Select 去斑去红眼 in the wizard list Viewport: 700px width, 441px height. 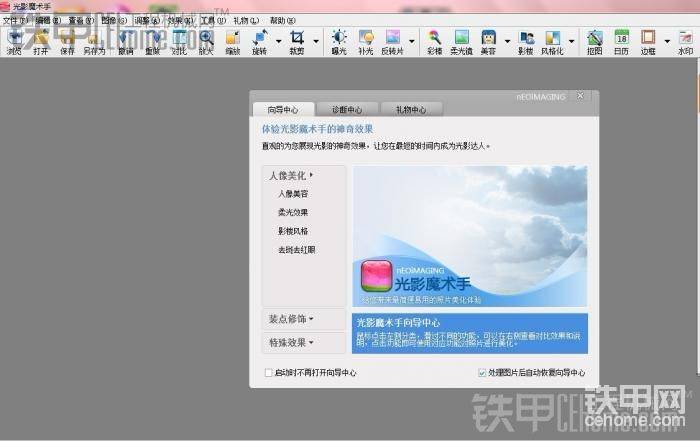pyautogui.click(x=296, y=250)
